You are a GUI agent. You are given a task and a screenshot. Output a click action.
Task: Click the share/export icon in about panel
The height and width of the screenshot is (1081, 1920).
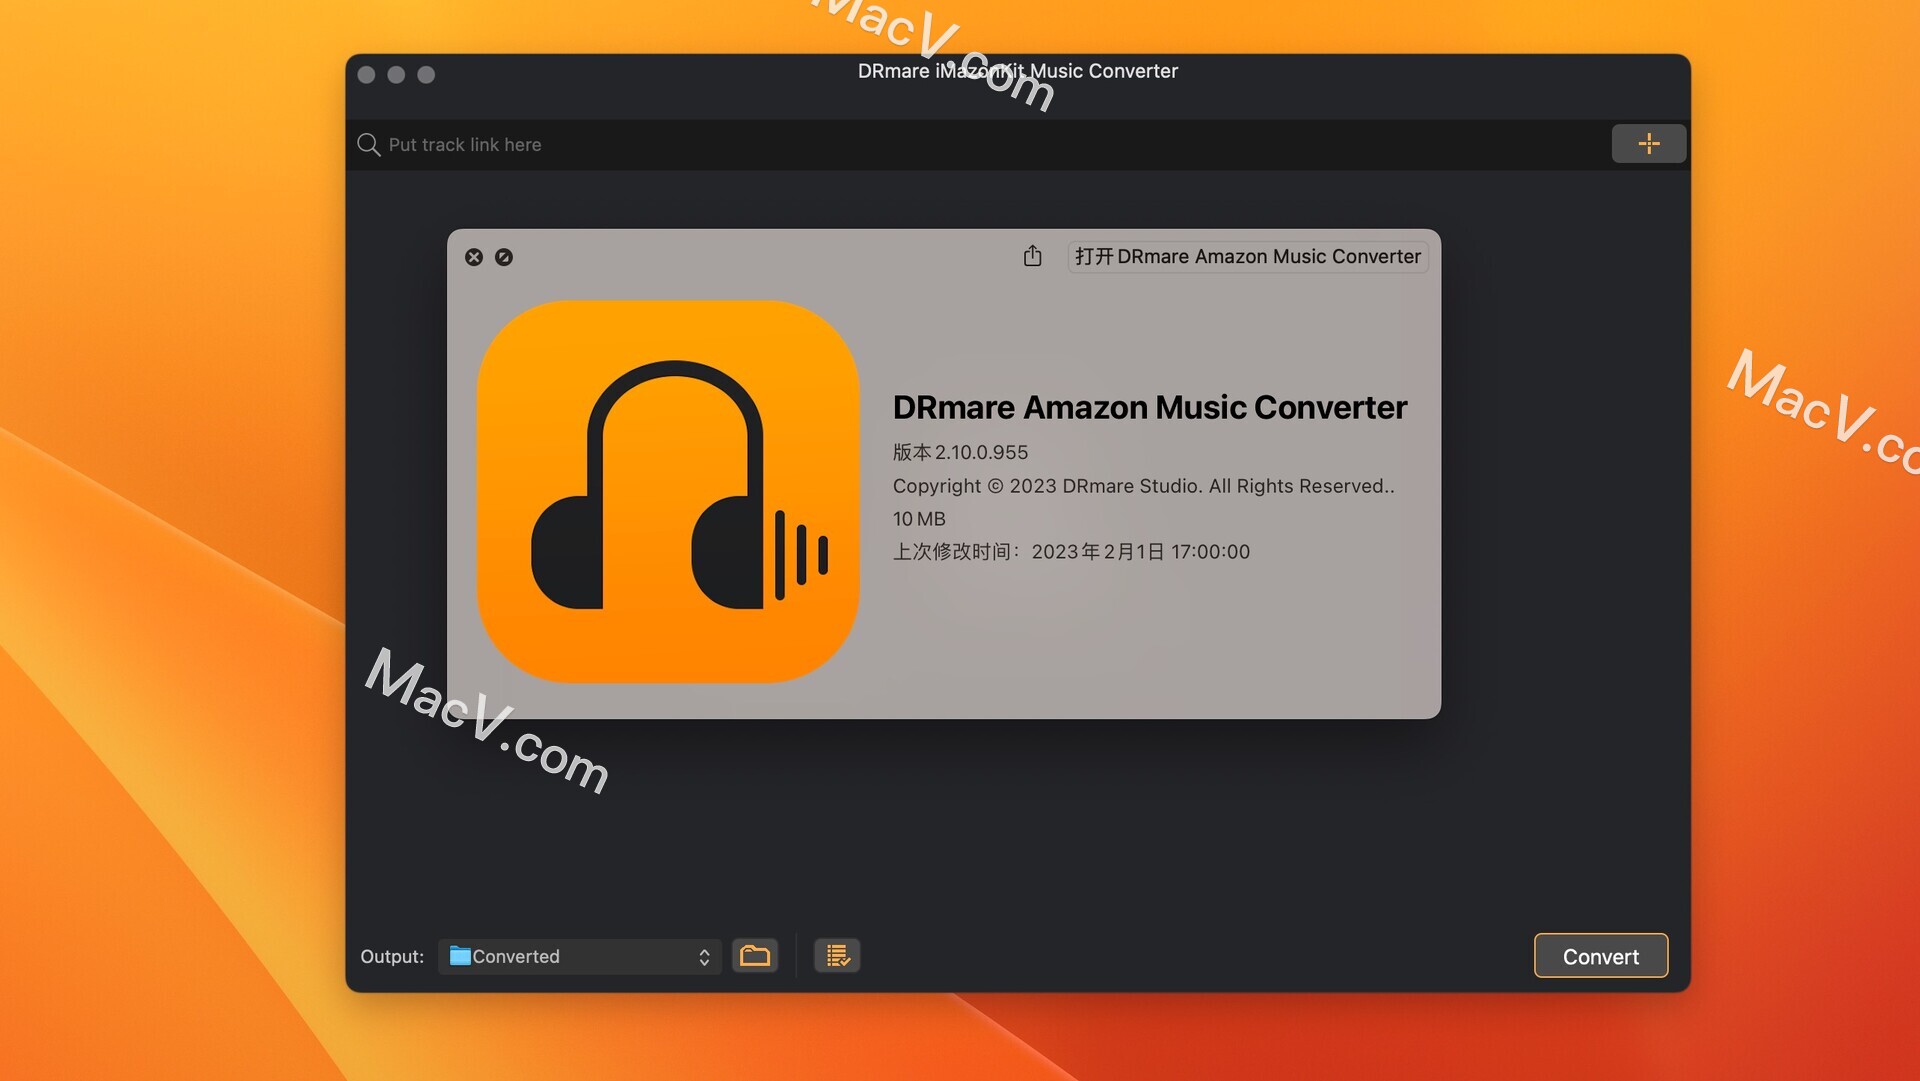tap(1033, 256)
